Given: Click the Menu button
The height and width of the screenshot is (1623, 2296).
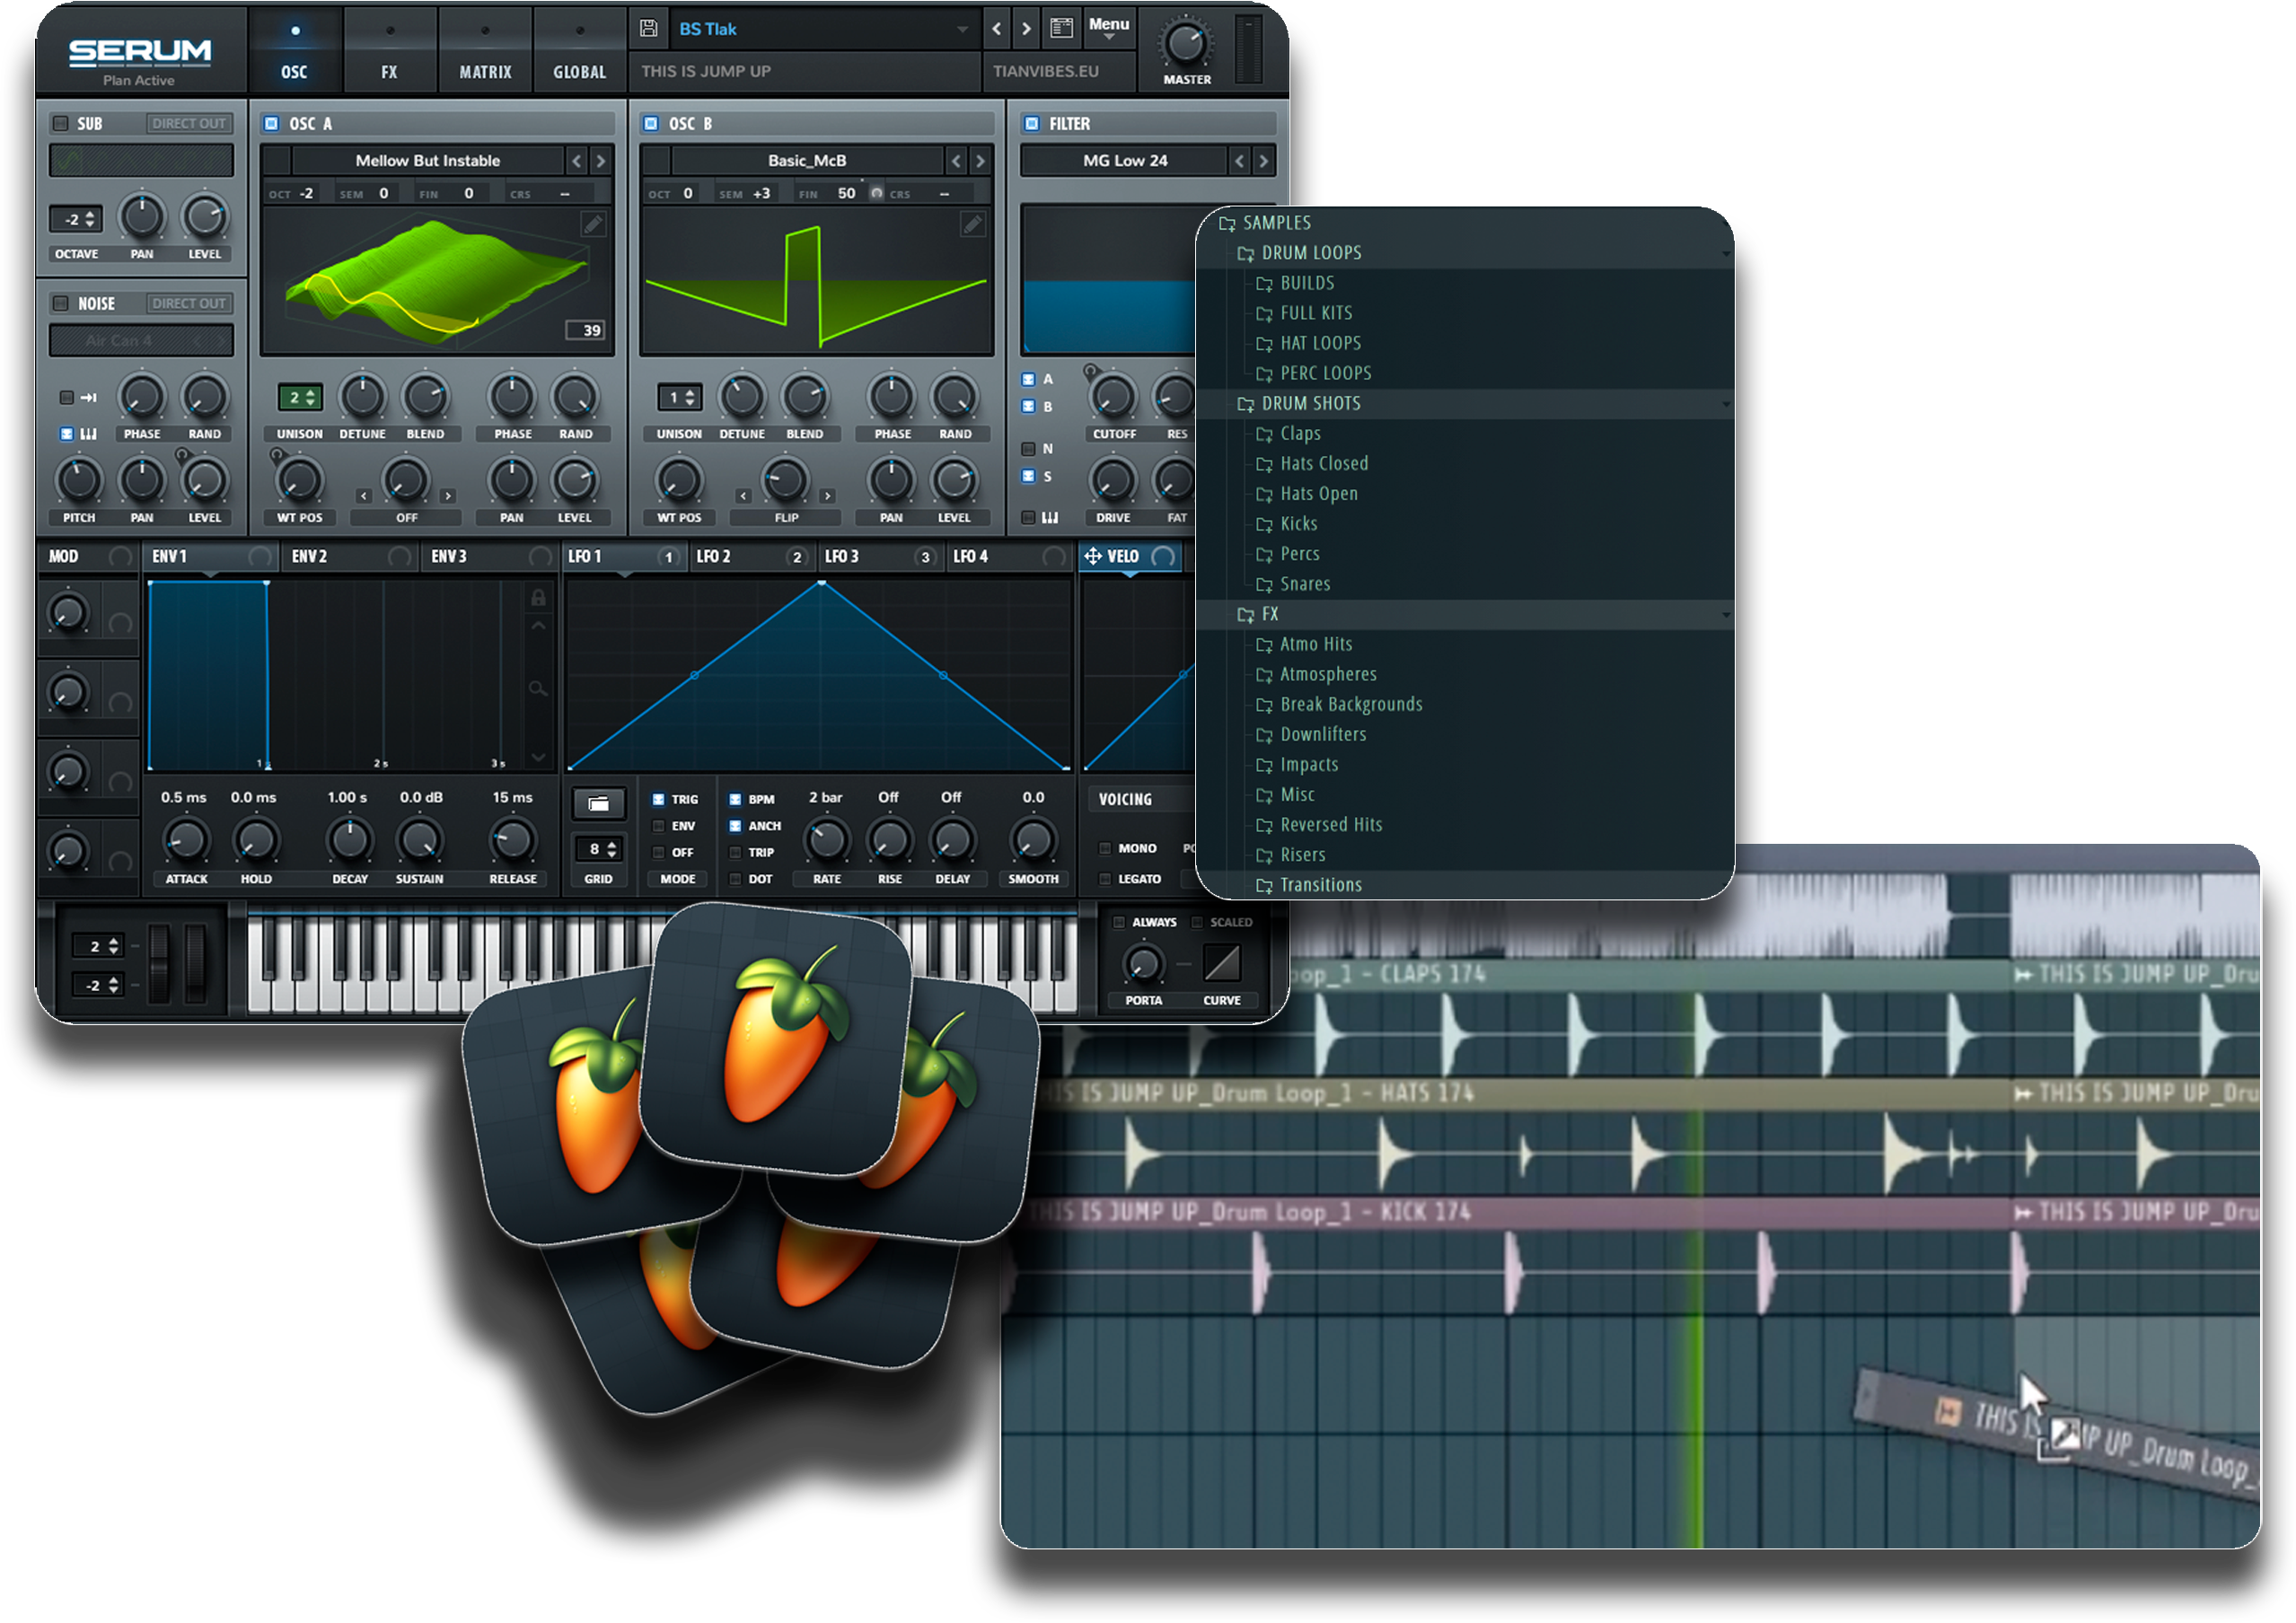Looking at the screenshot, I should pyautogui.click(x=1108, y=27).
